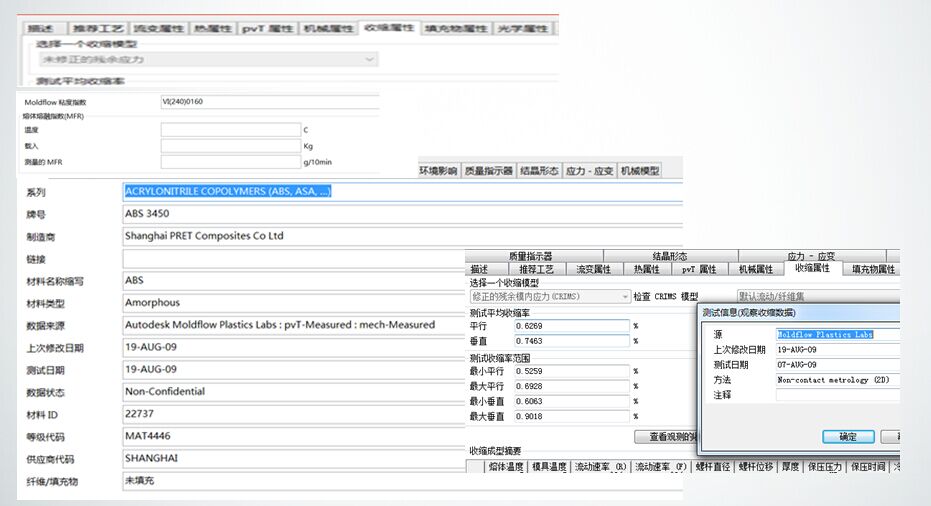Click 上次修改日期 field in 测试信息 dialog
Image resolution: width=931 pixels, height=506 pixels.
point(838,350)
